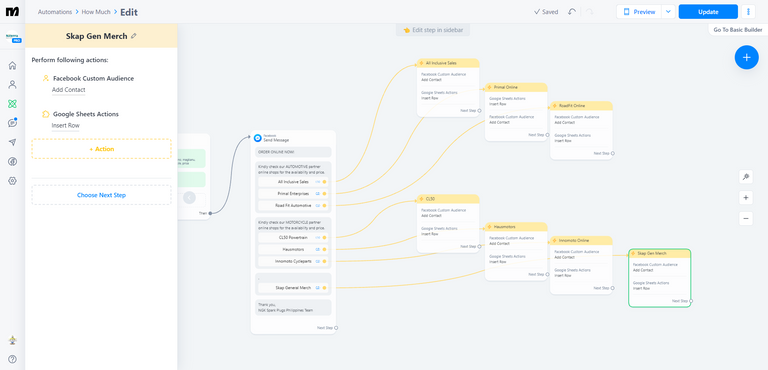Select the Primal Enterprises button in message
The image size is (768, 370).
pyautogui.click(x=293, y=194)
